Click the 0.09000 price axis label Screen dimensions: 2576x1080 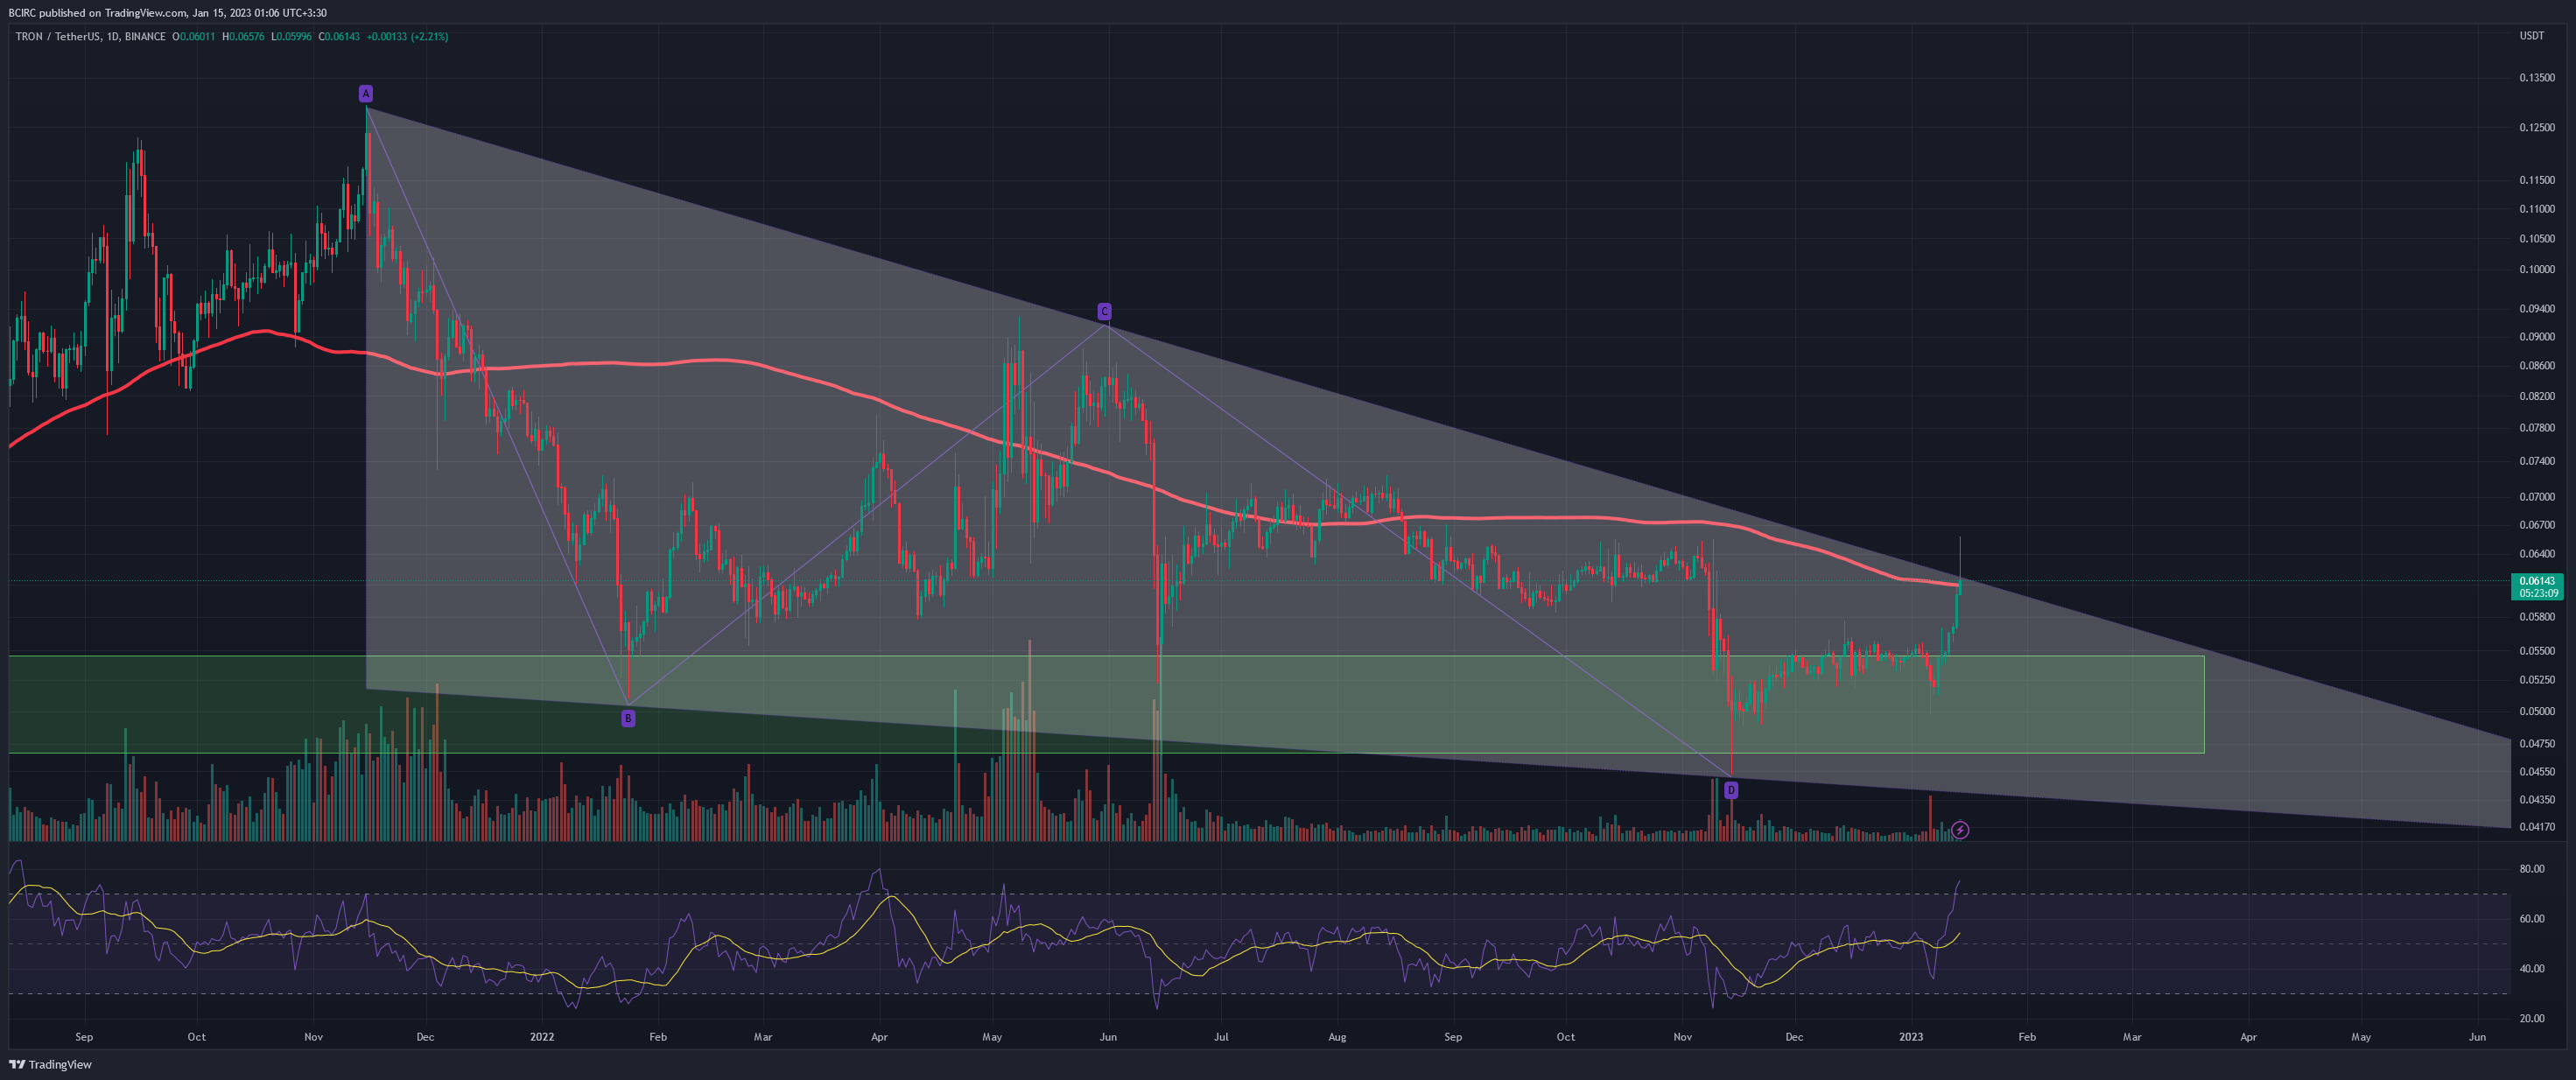[x=2536, y=337]
